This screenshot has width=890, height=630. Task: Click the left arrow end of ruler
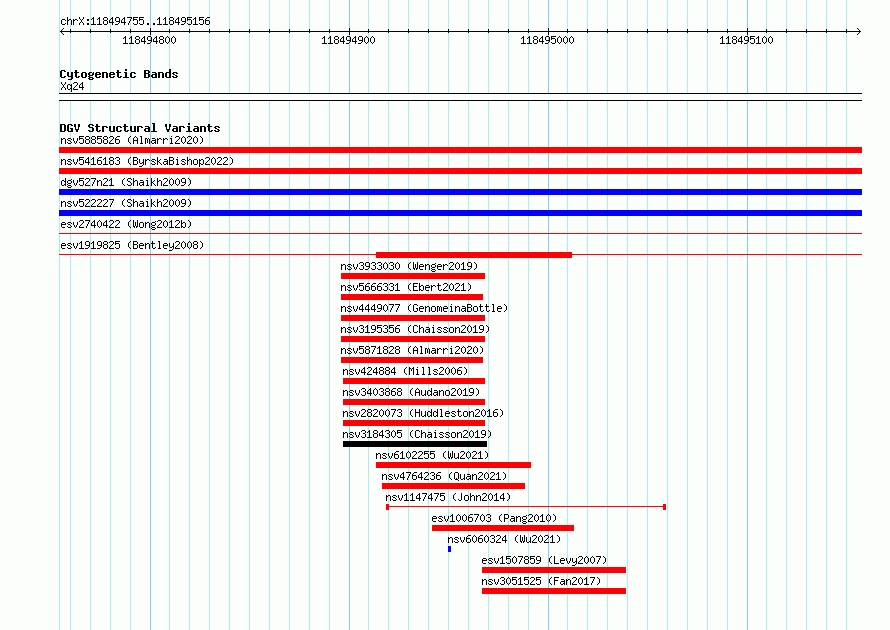[62, 31]
